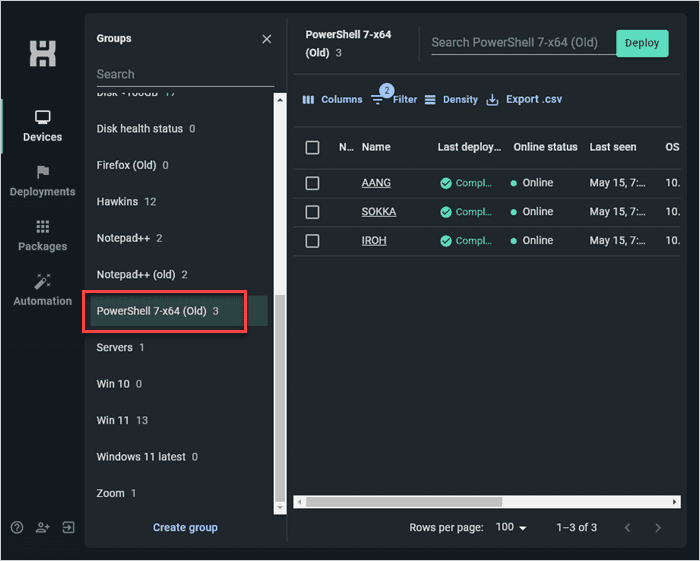This screenshot has height=561, width=700.
Task: Open the IROH device link
Action: (374, 241)
